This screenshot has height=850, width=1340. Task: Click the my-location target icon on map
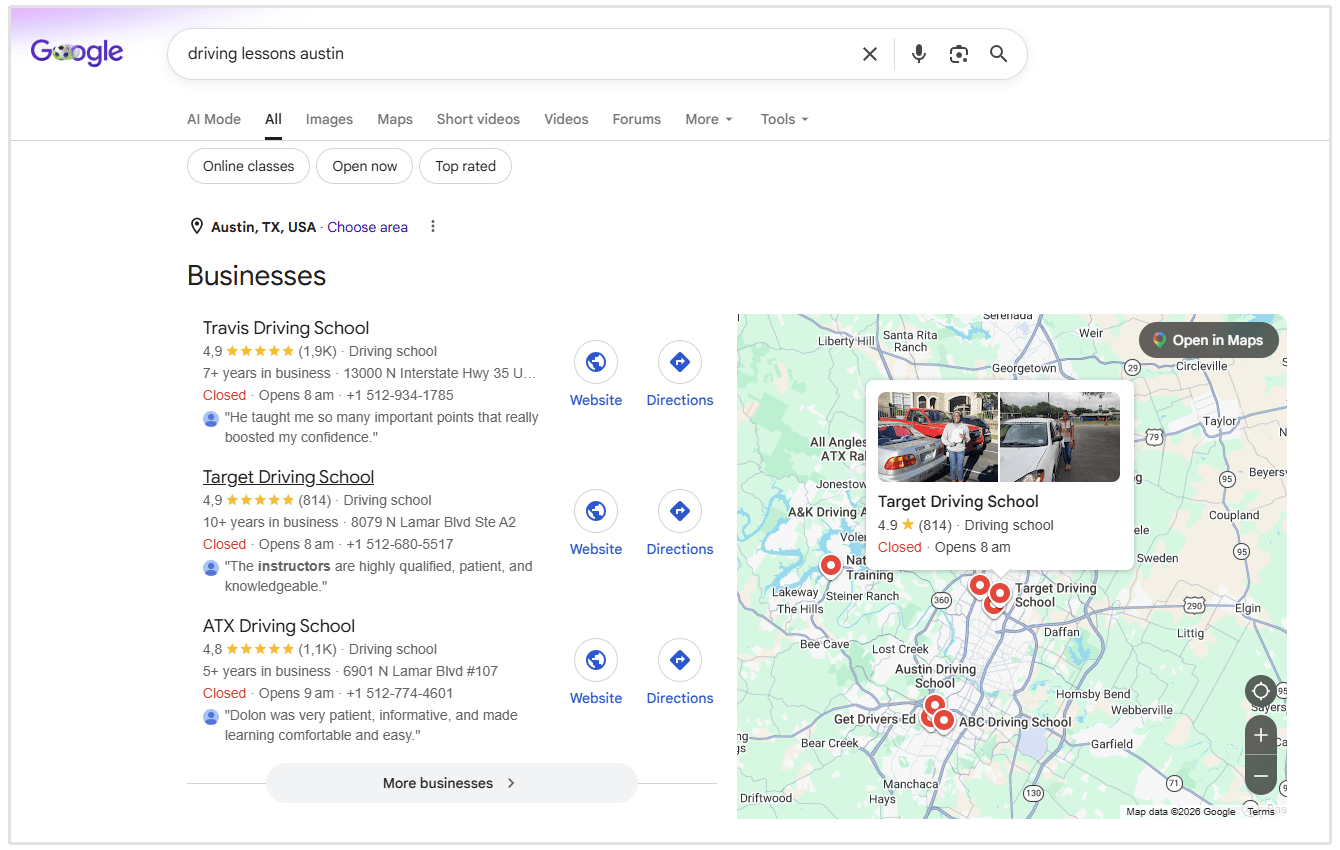pyautogui.click(x=1261, y=691)
